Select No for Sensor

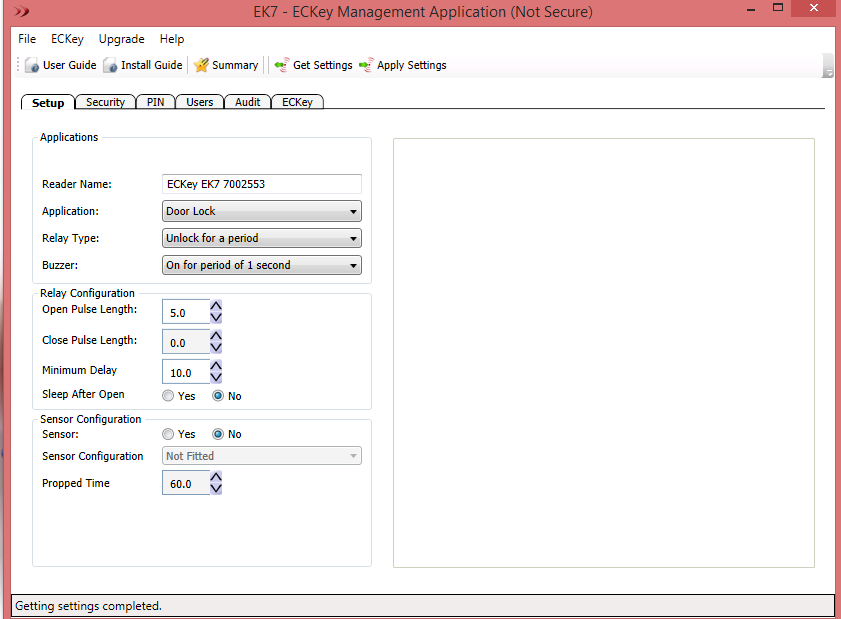tap(218, 434)
